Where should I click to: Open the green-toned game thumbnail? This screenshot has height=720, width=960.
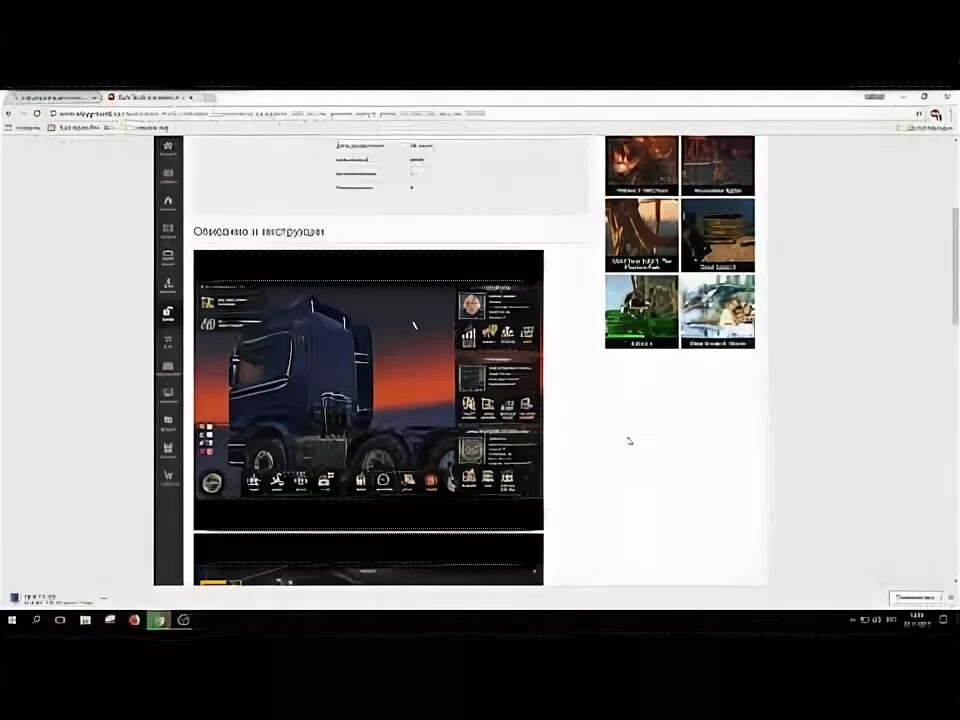[642, 312]
